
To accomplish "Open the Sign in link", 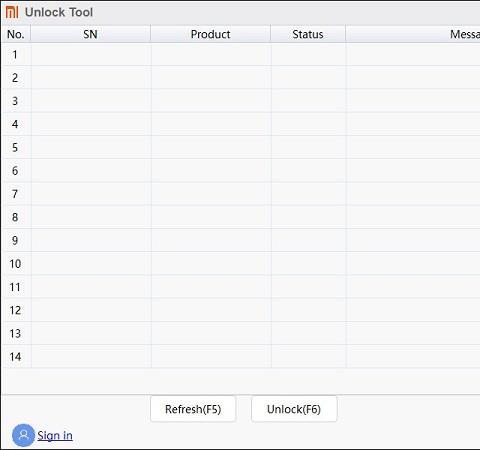I will 55,435.
